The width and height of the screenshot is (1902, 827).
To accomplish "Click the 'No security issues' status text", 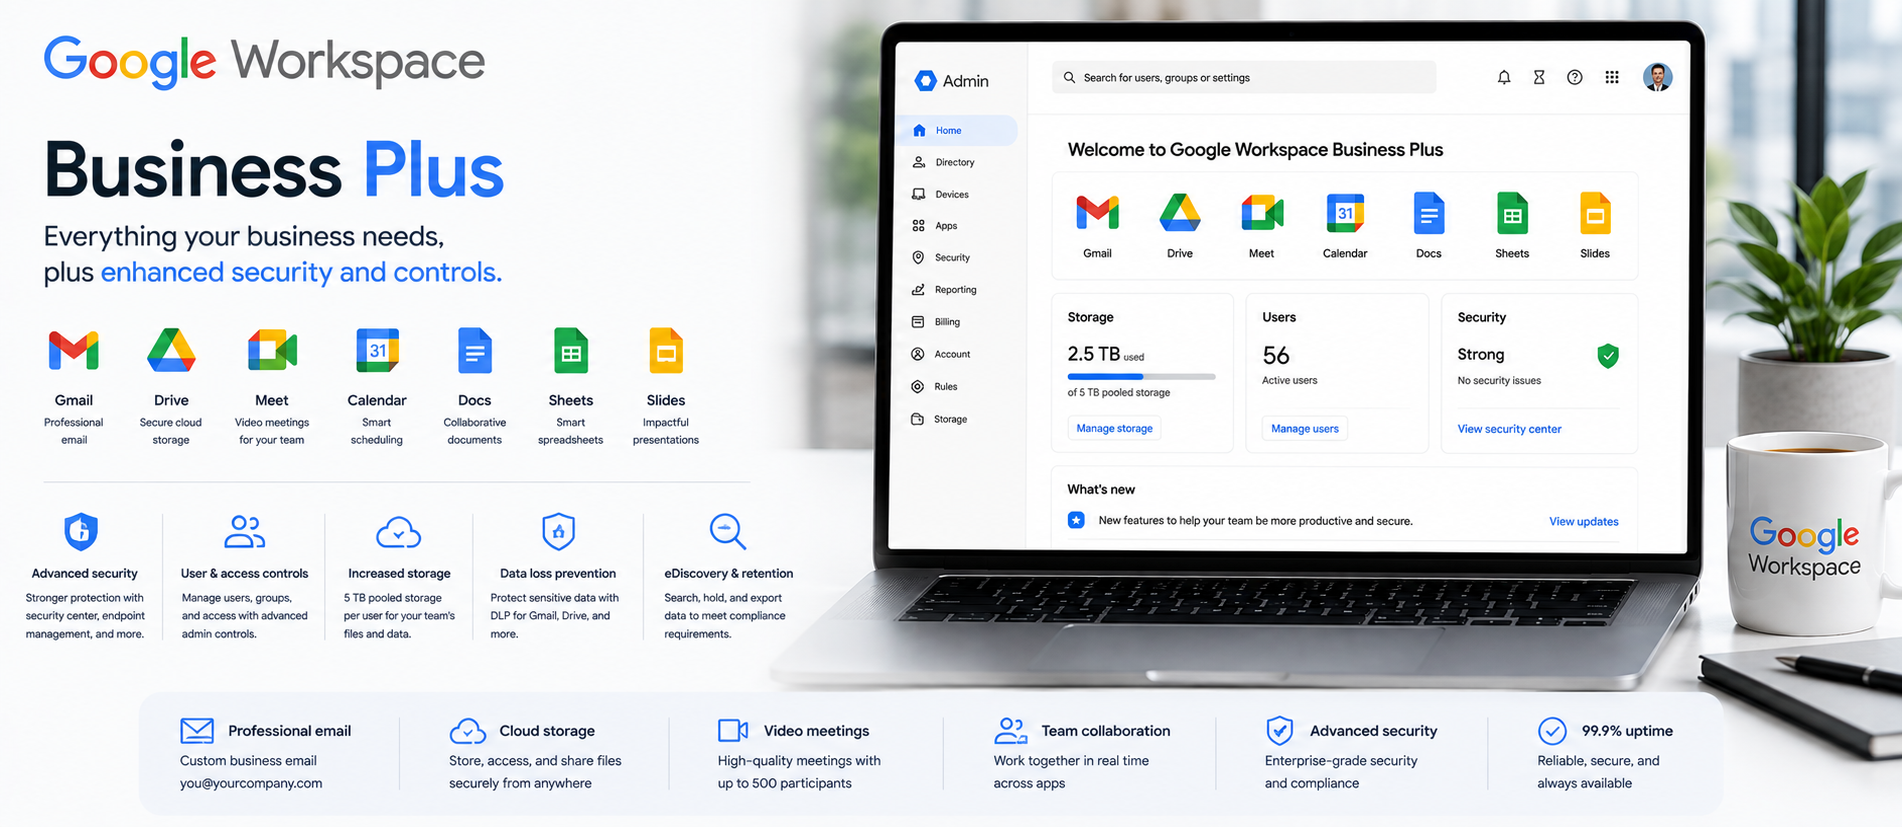I will [x=1499, y=381].
